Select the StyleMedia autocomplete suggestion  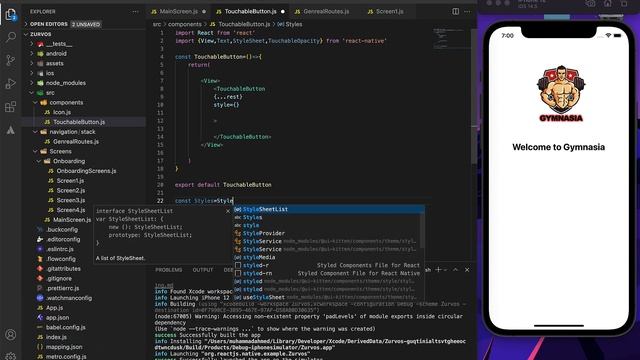pyautogui.click(x=328, y=258)
